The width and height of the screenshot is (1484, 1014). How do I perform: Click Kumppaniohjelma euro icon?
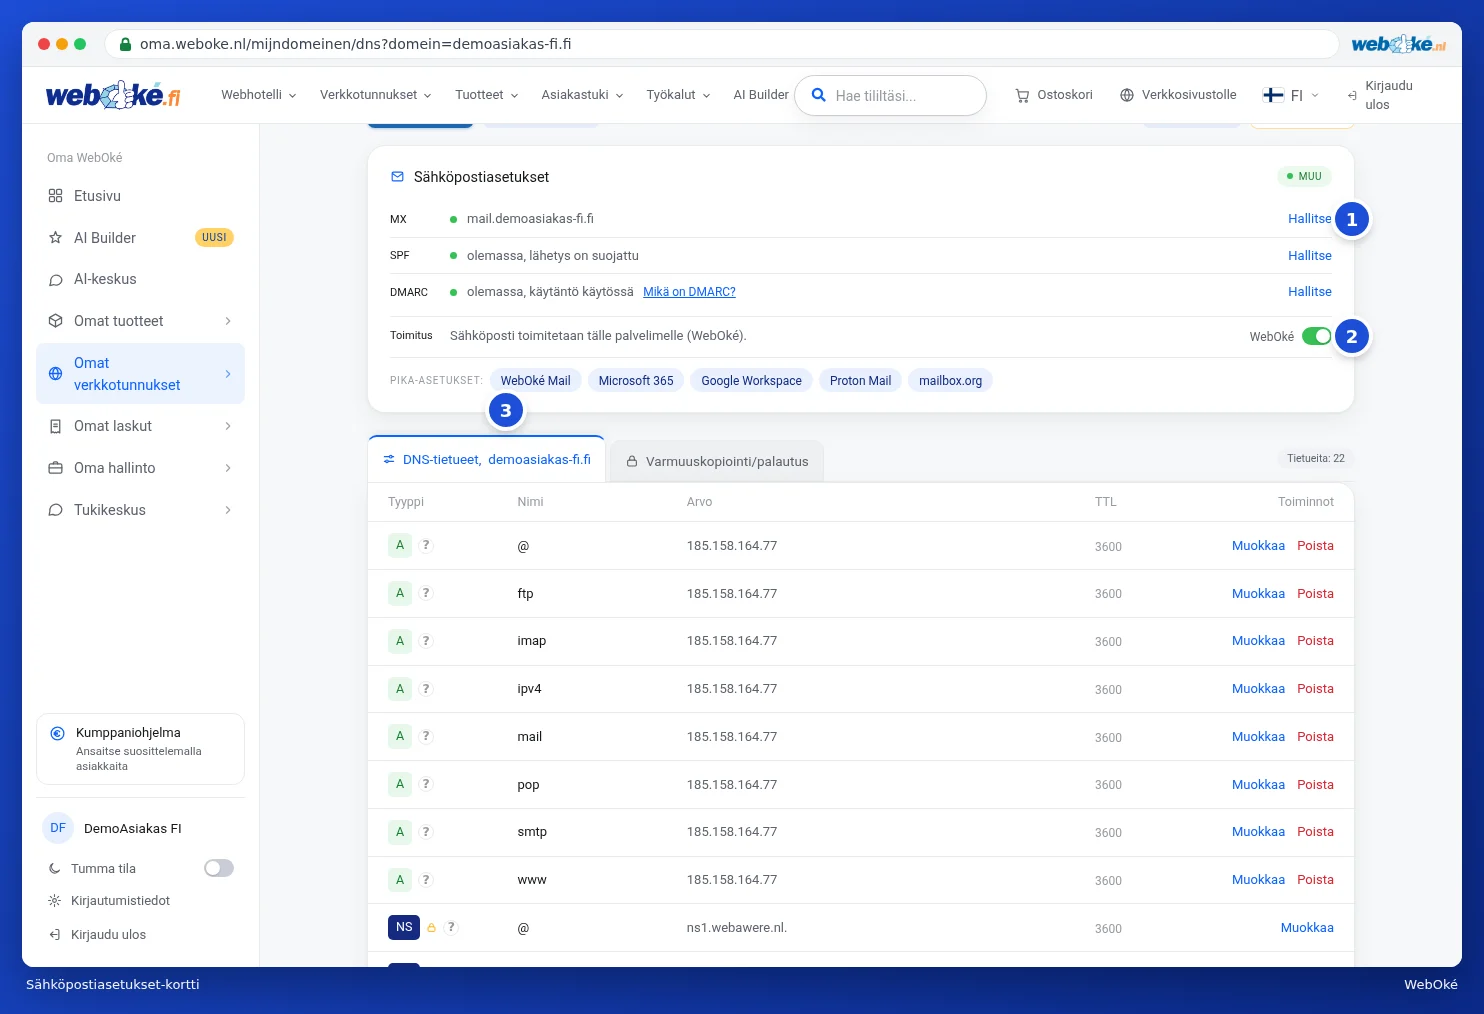(x=58, y=733)
